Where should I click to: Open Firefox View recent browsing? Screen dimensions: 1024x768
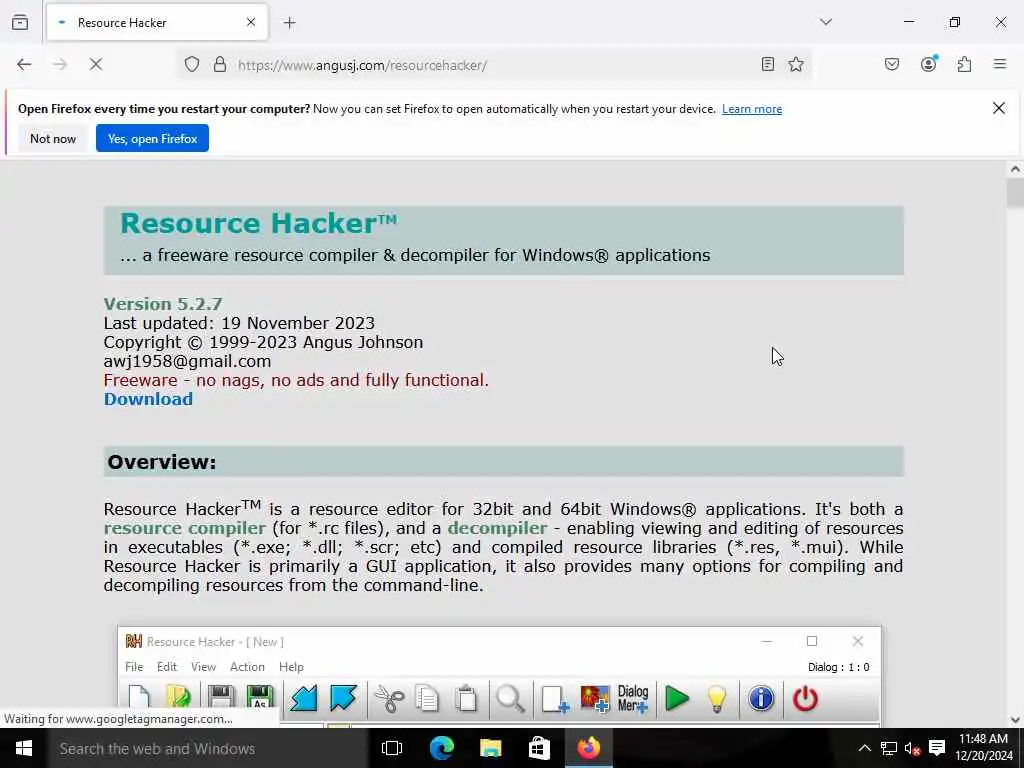[x=20, y=22]
